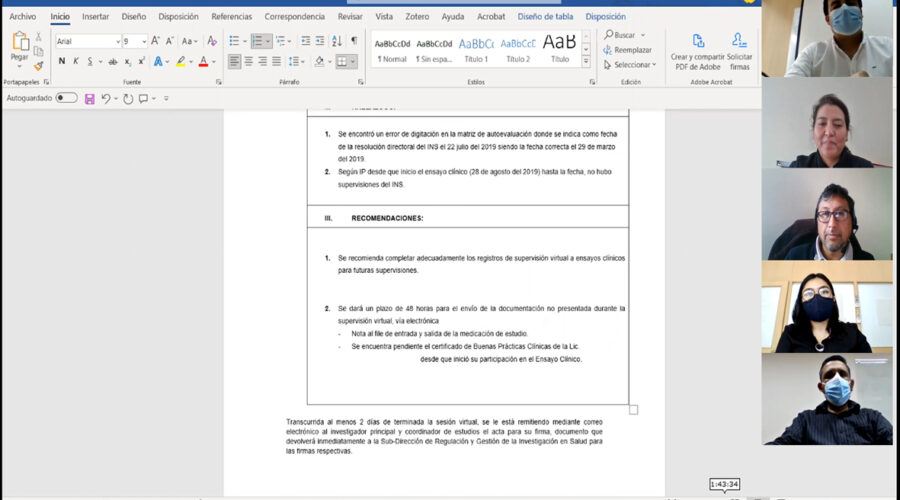This screenshot has width=900, height=500.
Task: Sort text with the A-Z icon
Action: 337,41
